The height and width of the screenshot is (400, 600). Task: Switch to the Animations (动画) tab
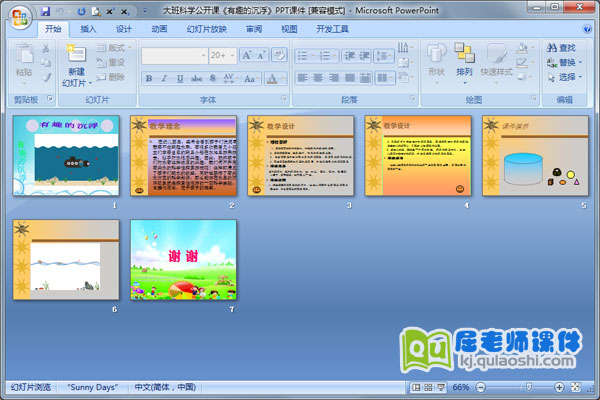click(159, 29)
